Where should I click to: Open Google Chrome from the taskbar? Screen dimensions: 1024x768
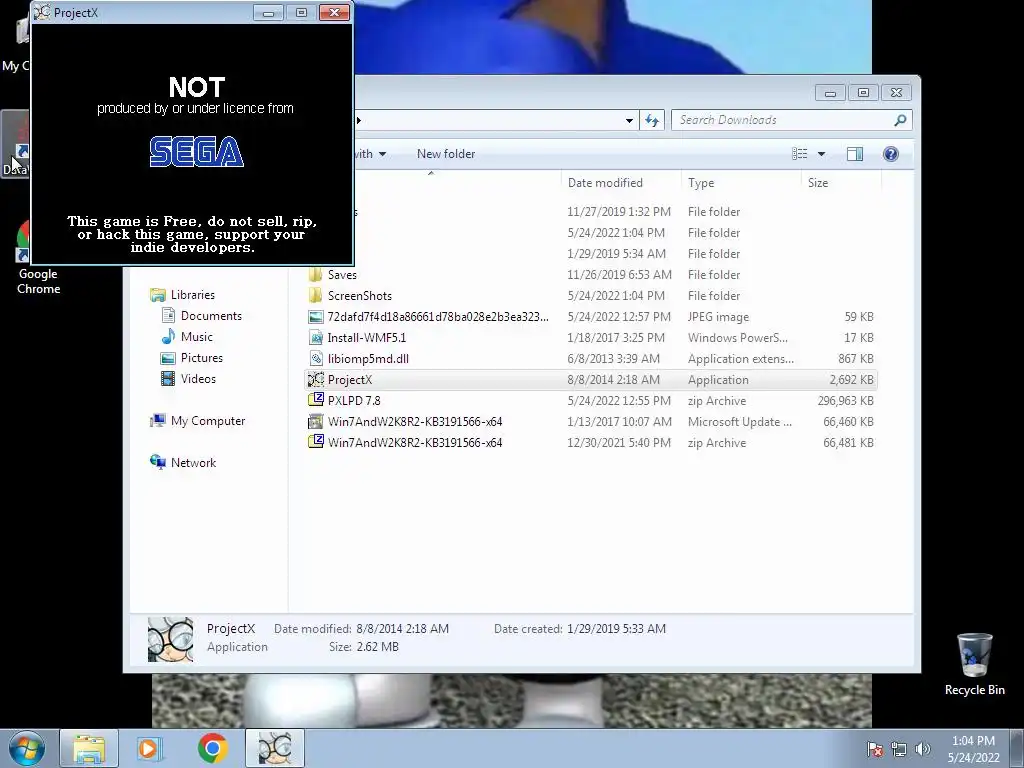coord(212,748)
